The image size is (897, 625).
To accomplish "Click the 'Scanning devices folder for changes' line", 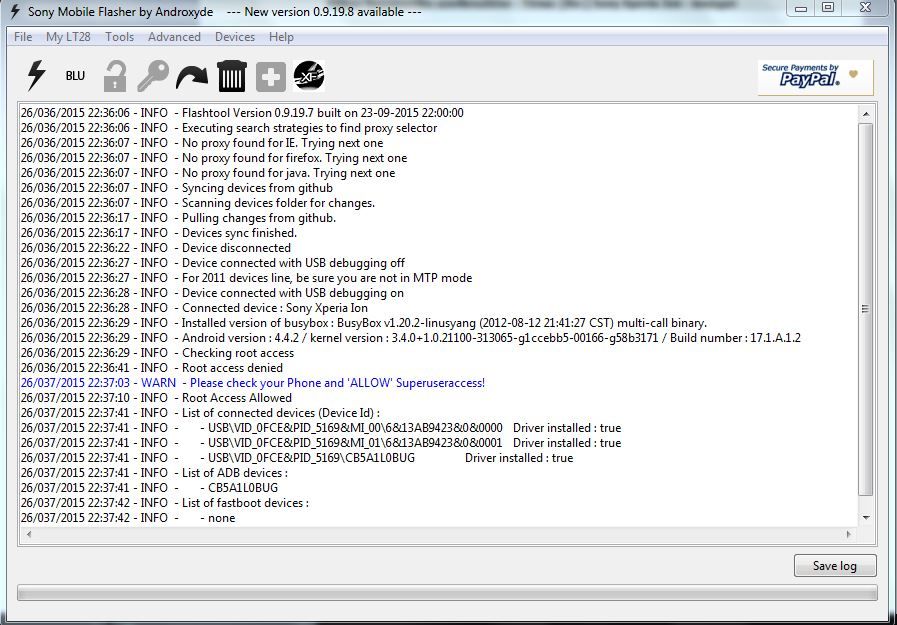I will (198, 203).
